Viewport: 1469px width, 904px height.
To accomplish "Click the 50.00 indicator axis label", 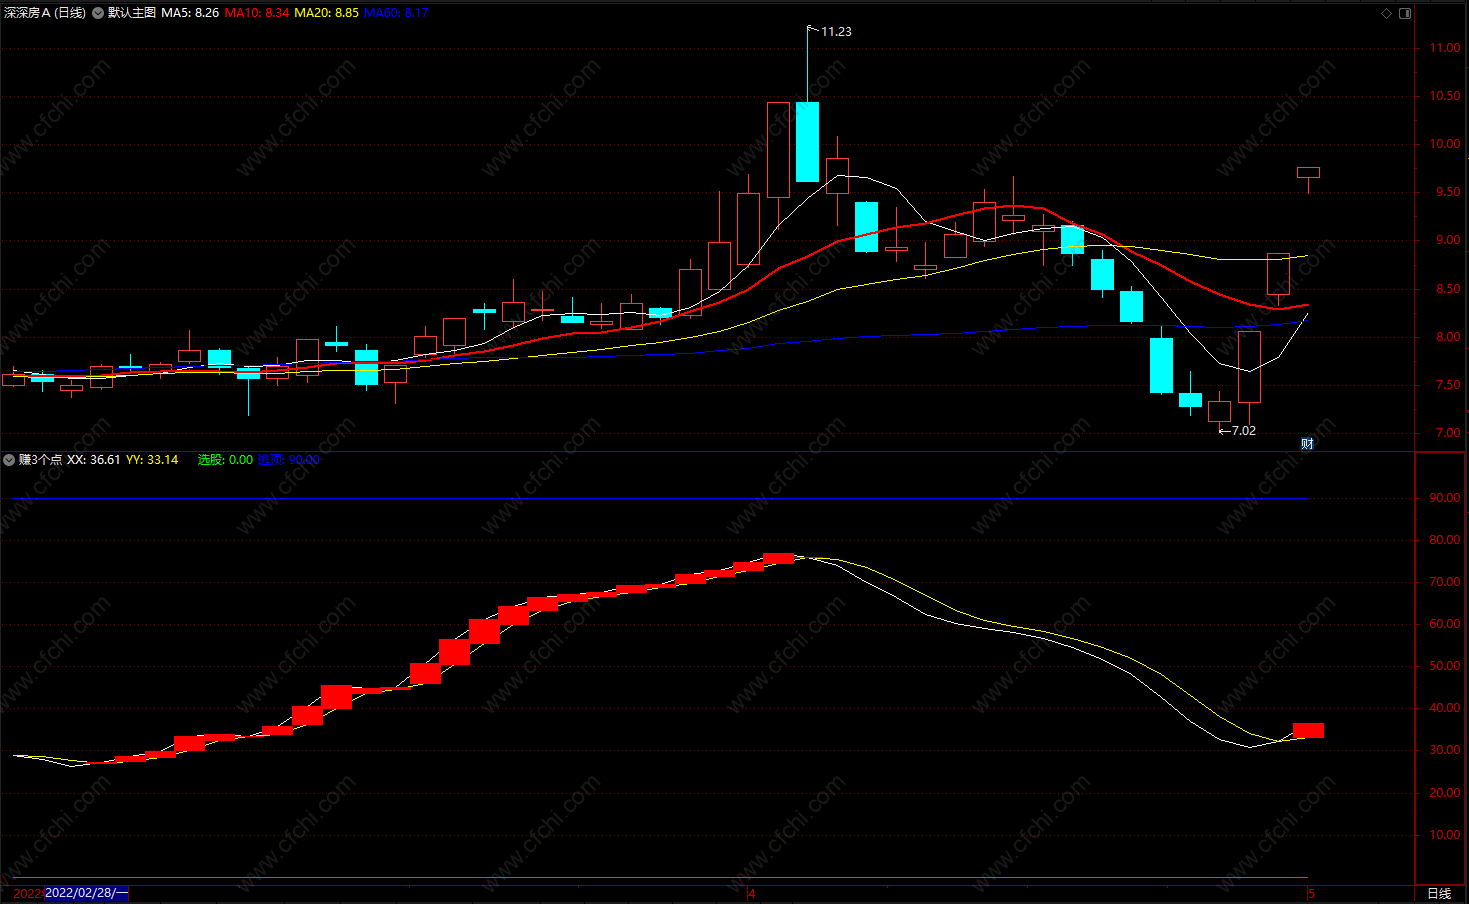I will [1444, 666].
